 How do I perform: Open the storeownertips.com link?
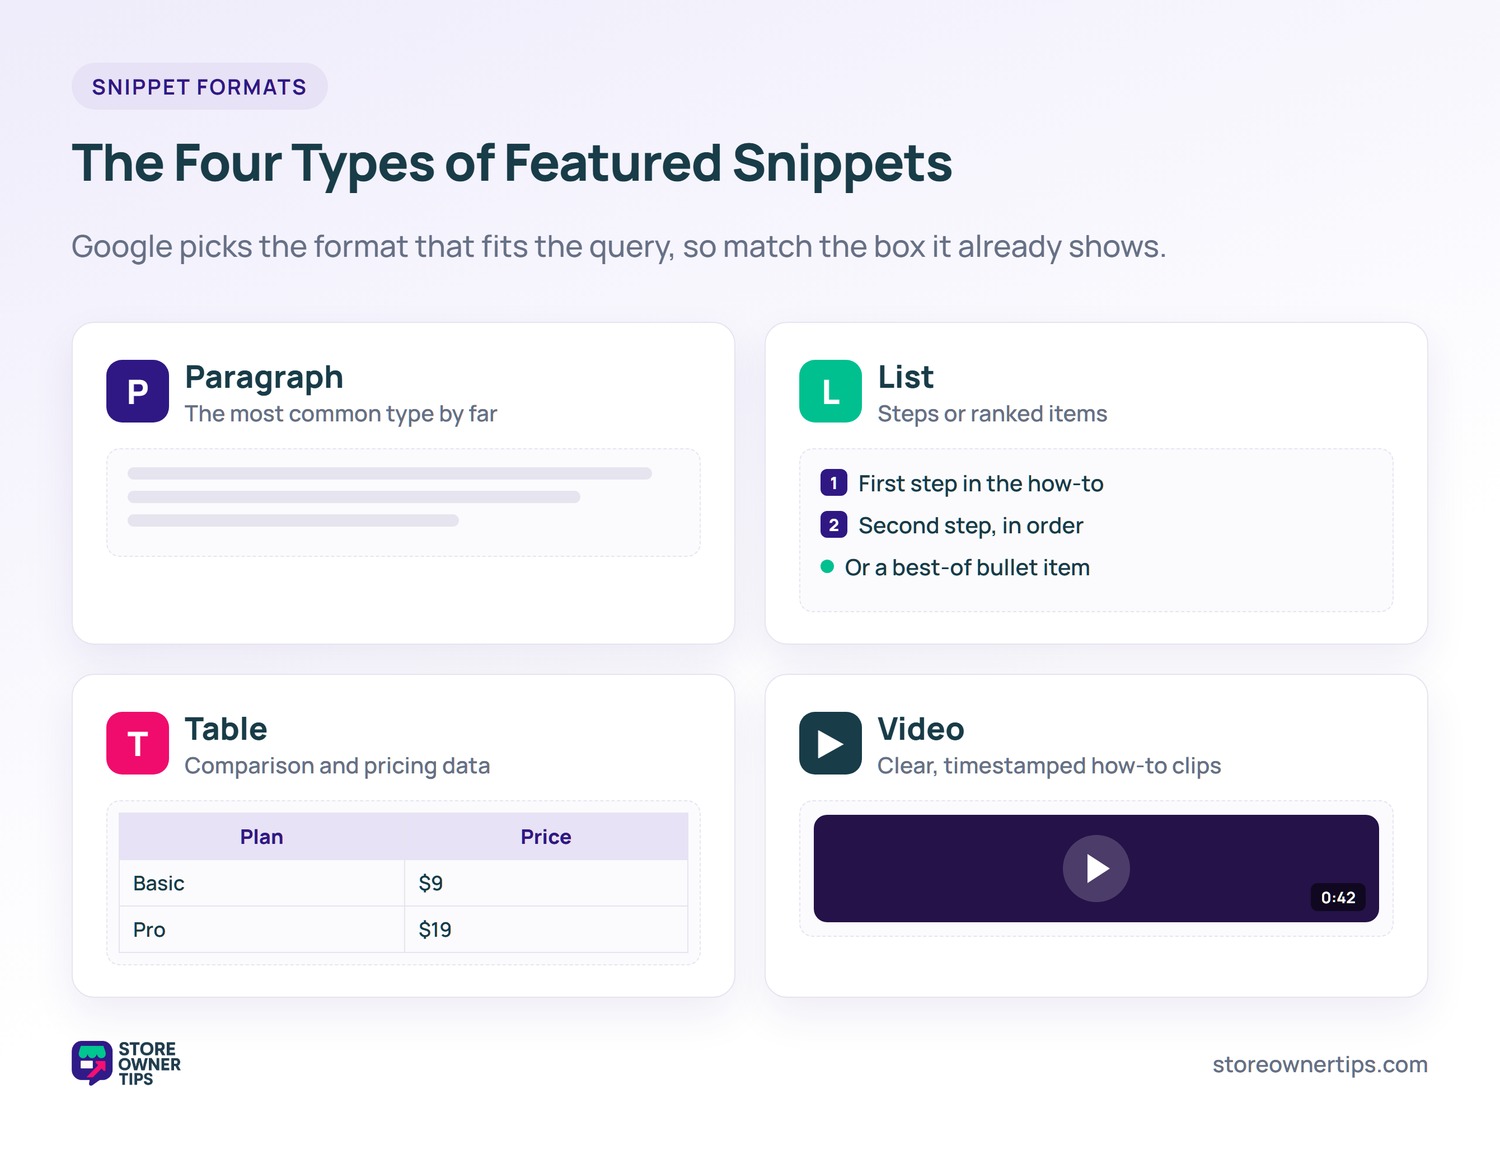(1320, 1064)
